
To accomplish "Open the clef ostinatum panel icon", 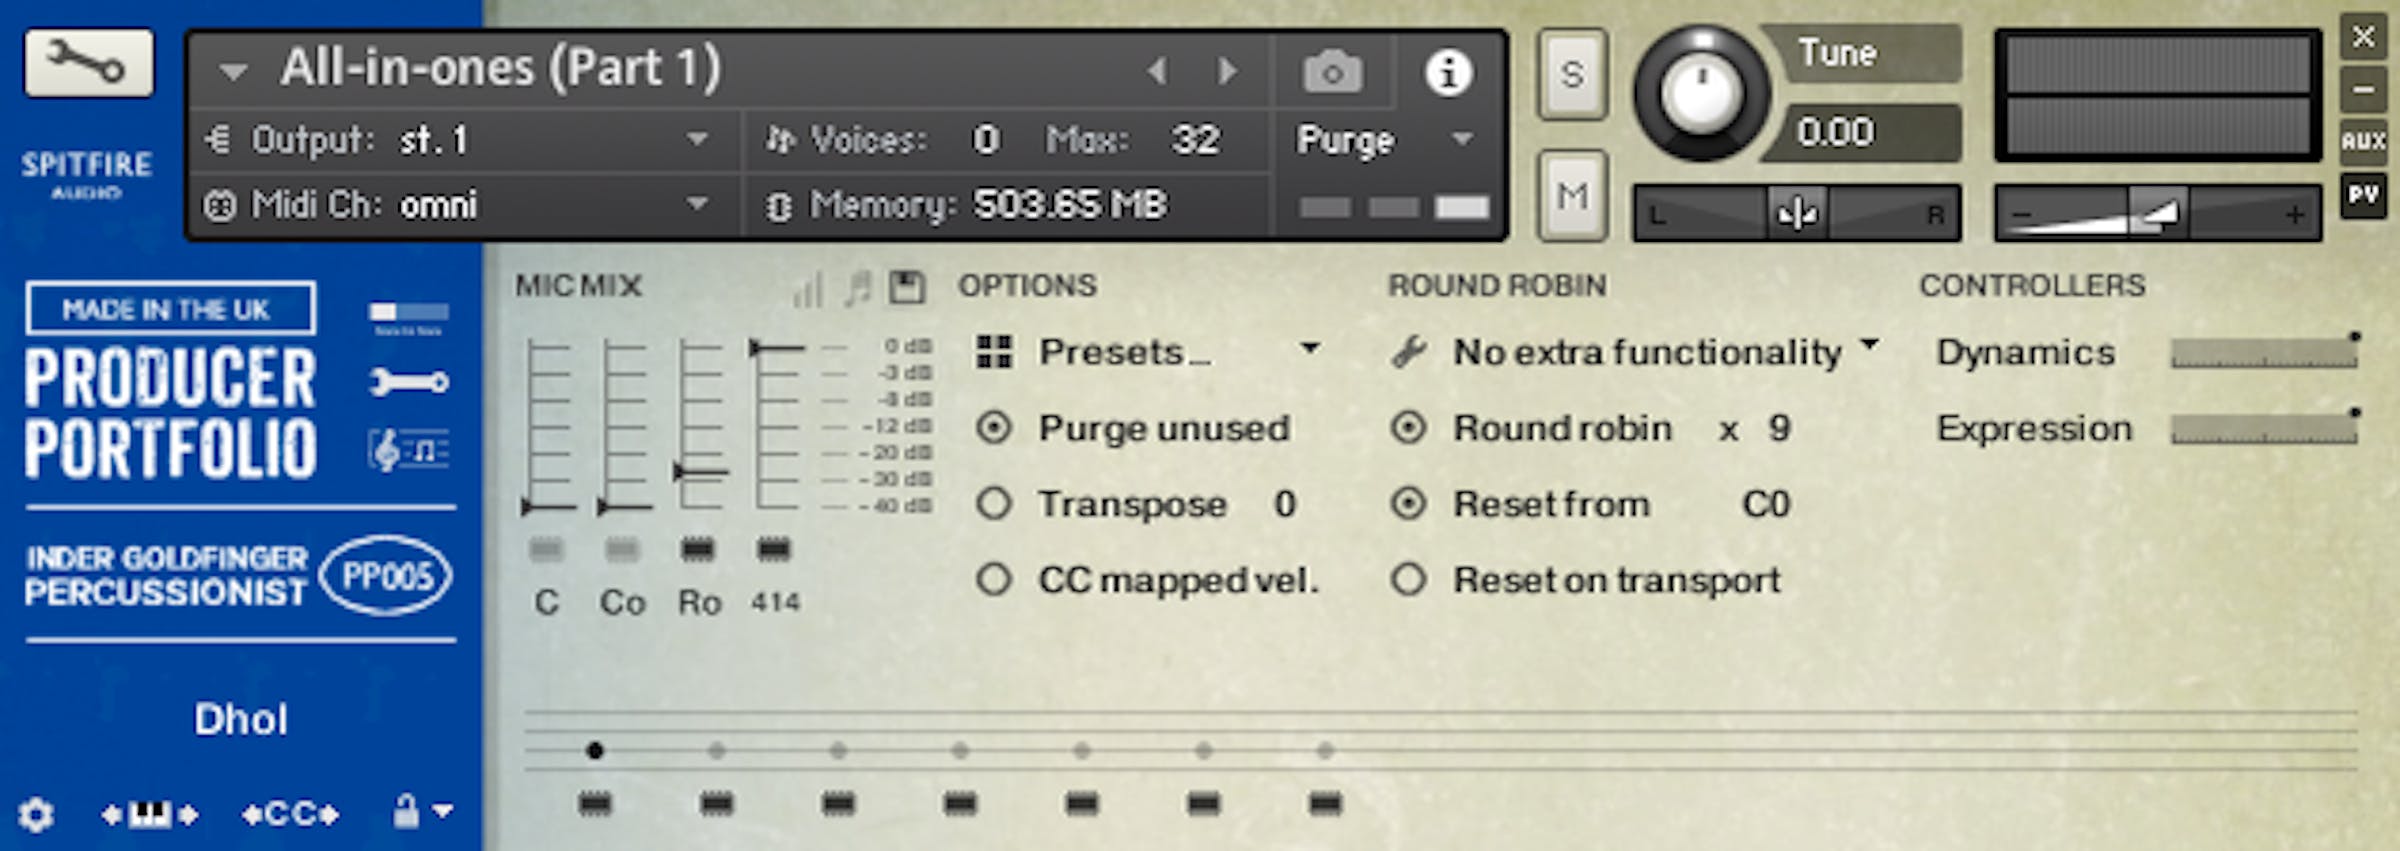I will tap(409, 450).
